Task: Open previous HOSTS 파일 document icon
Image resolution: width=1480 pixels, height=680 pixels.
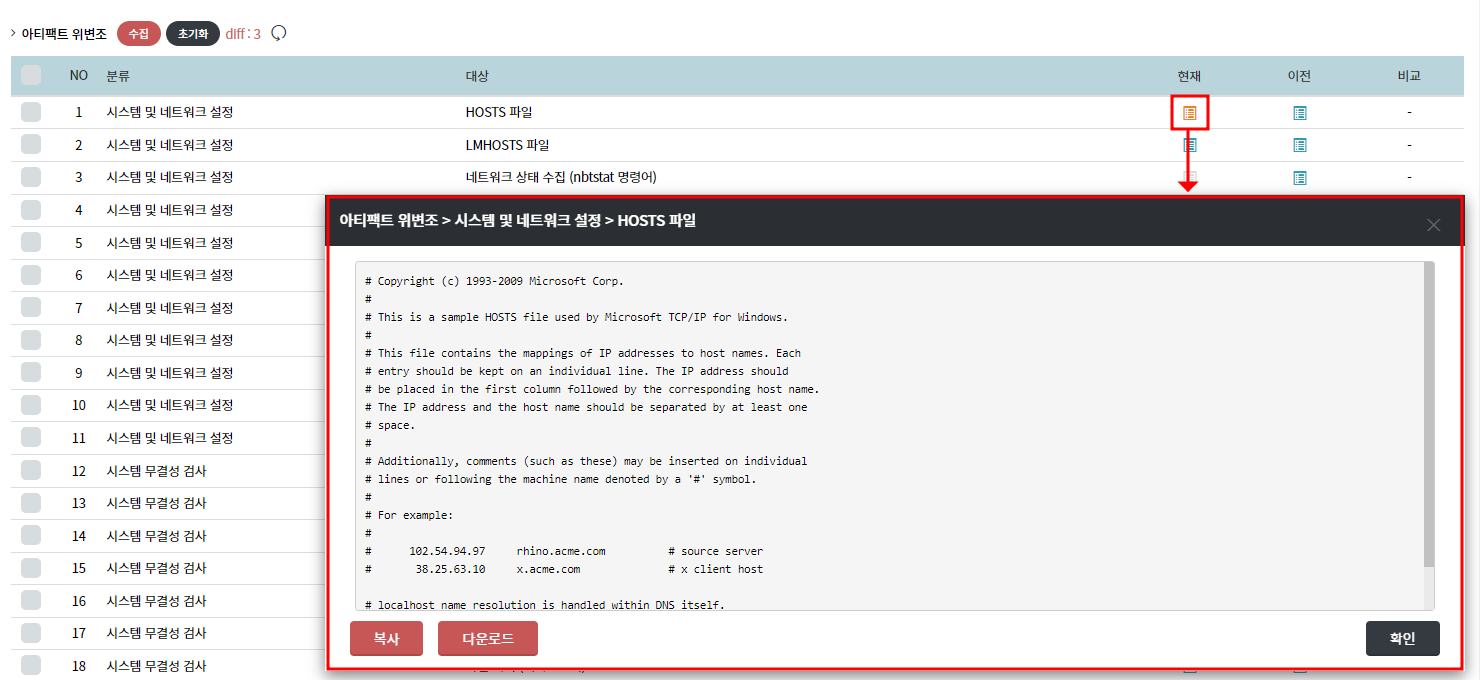Action: pyautogui.click(x=1299, y=113)
